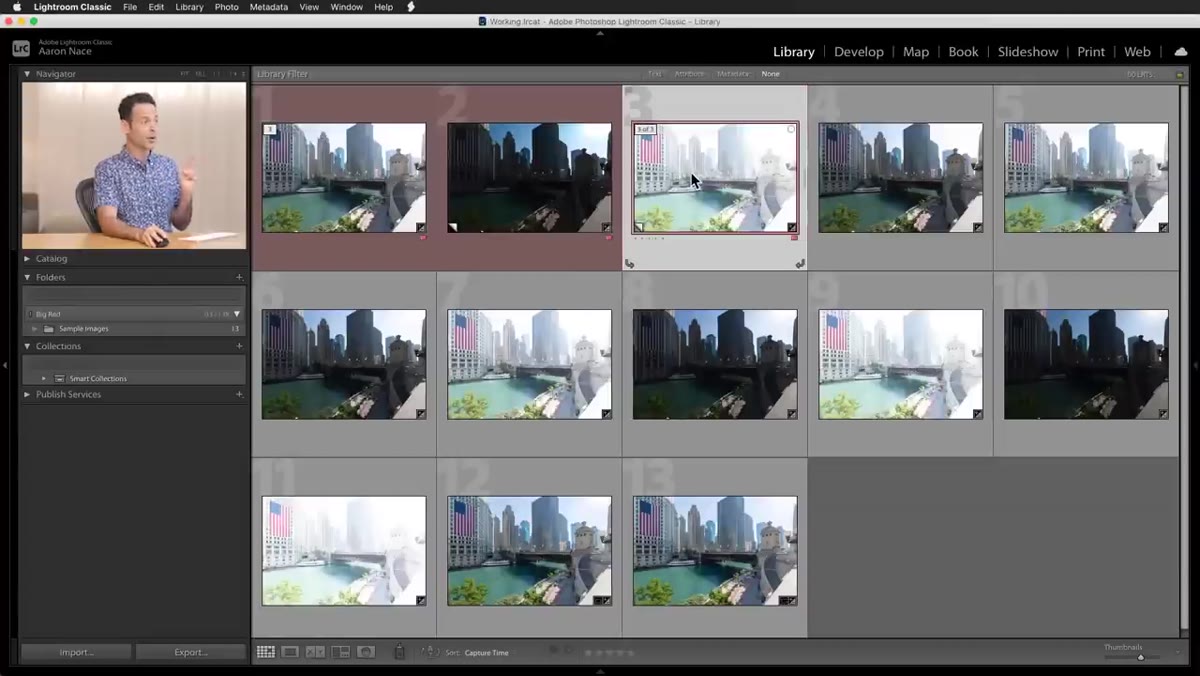Open Survey view icon in toolbar
Image resolution: width=1200 pixels, height=676 pixels.
coord(341,652)
